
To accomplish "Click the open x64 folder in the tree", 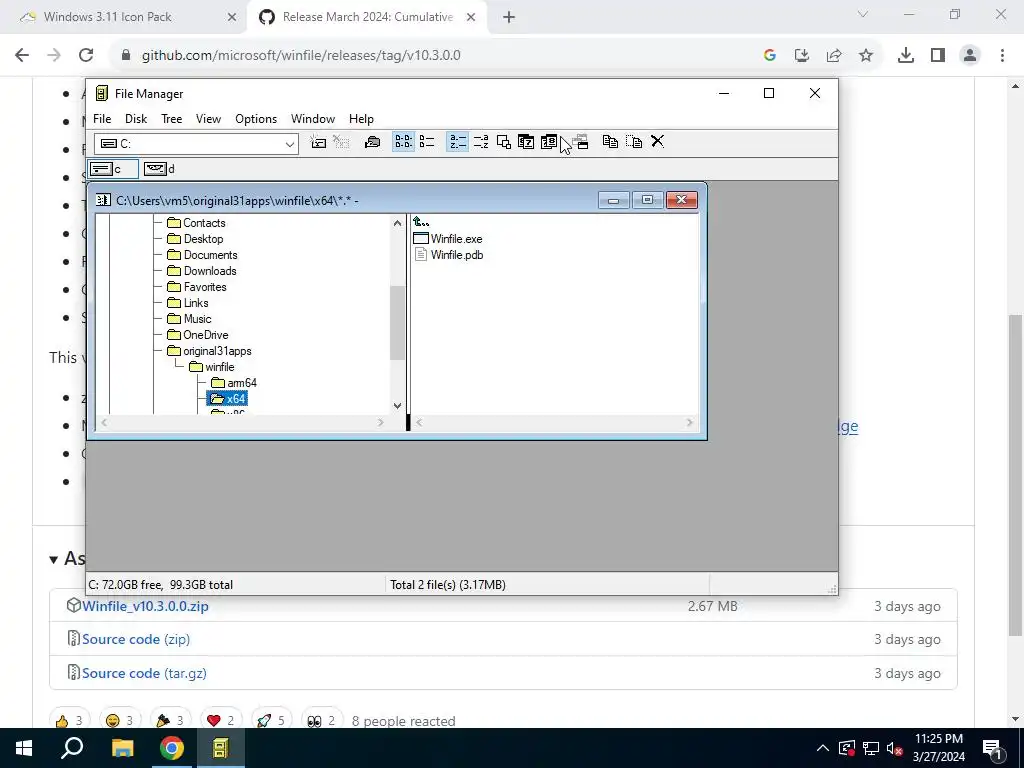I will point(227,399).
